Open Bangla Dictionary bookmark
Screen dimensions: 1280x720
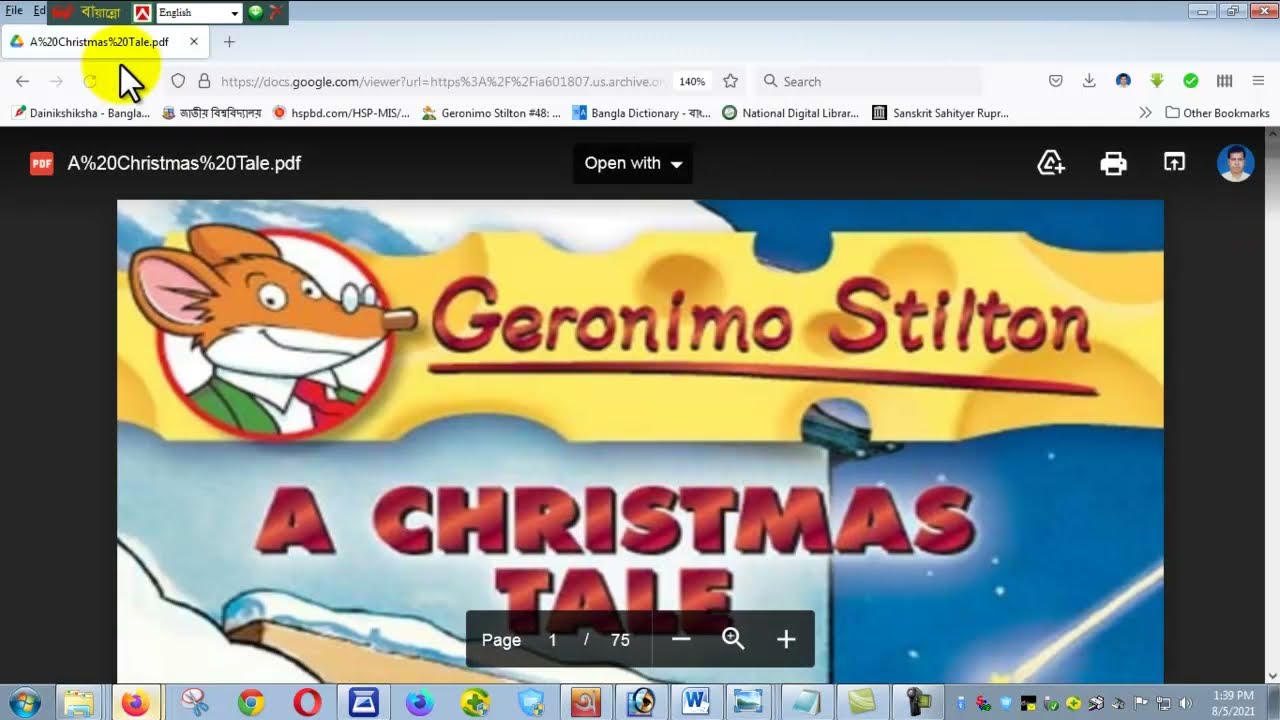[641, 113]
